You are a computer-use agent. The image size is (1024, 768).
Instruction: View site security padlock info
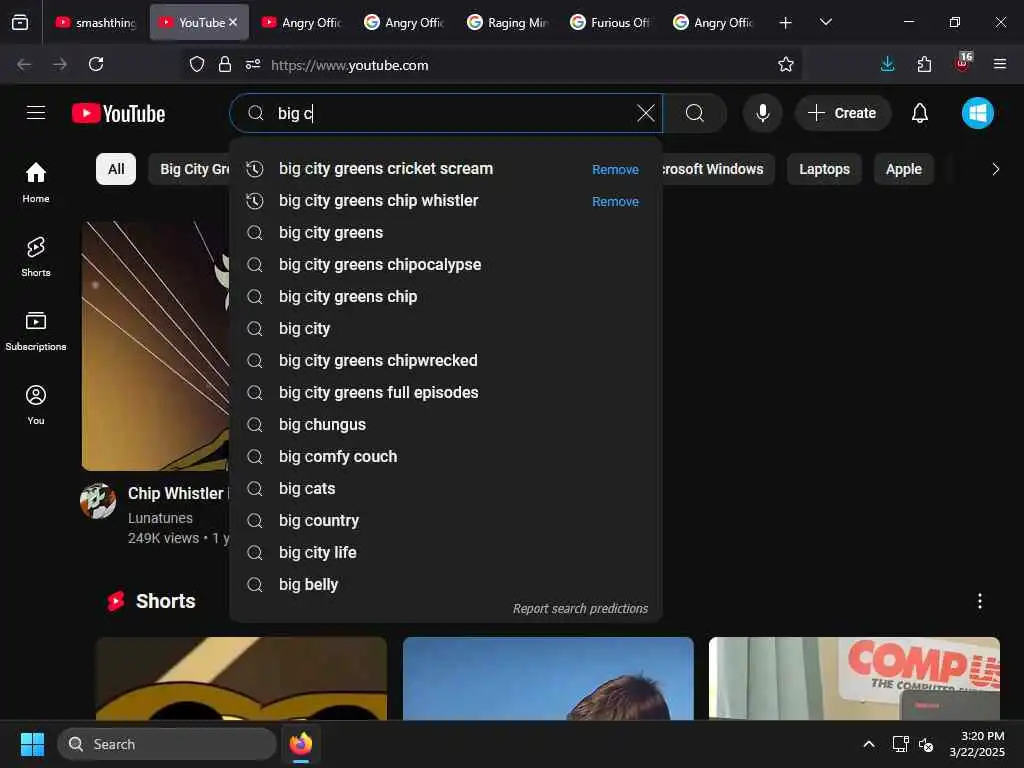click(x=225, y=65)
